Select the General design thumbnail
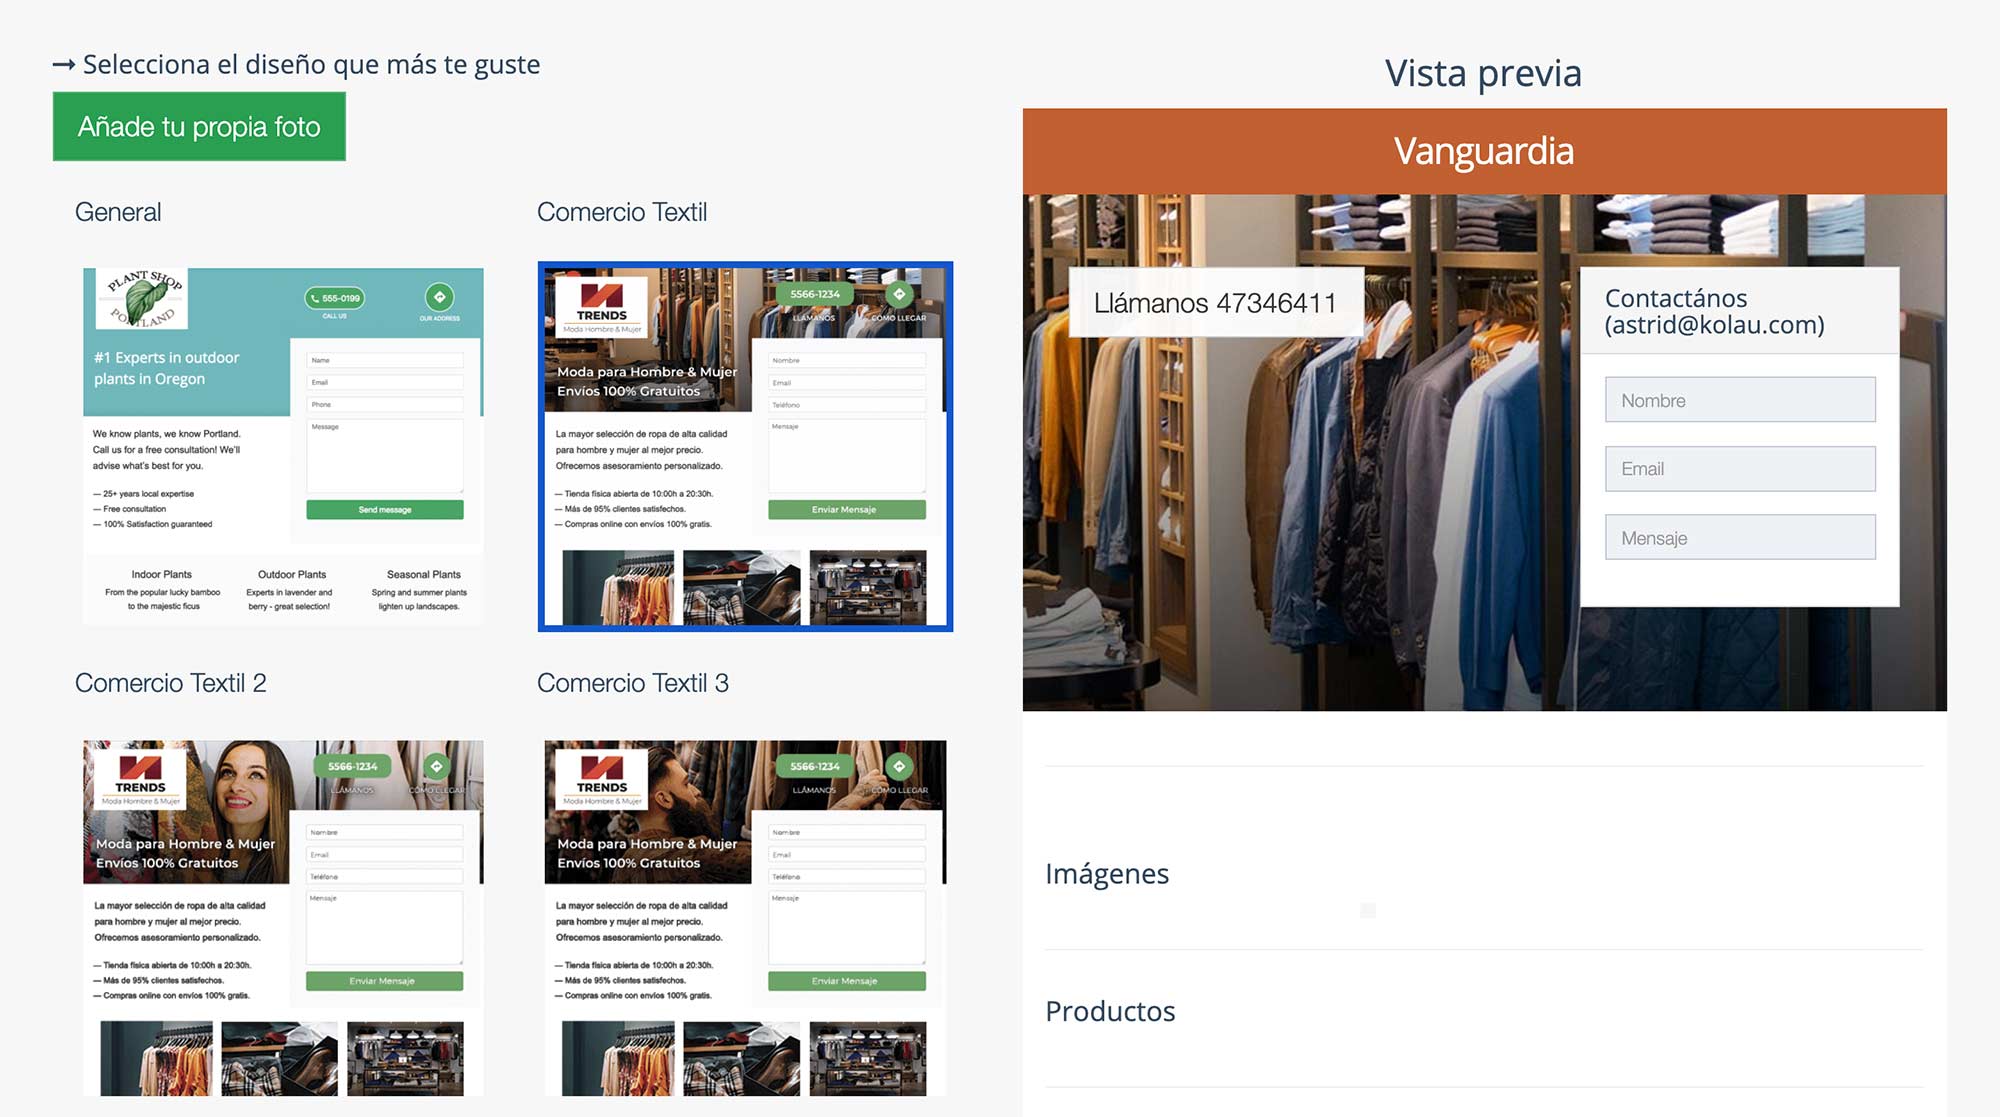Image resolution: width=2000 pixels, height=1117 pixels. (283, 446)
